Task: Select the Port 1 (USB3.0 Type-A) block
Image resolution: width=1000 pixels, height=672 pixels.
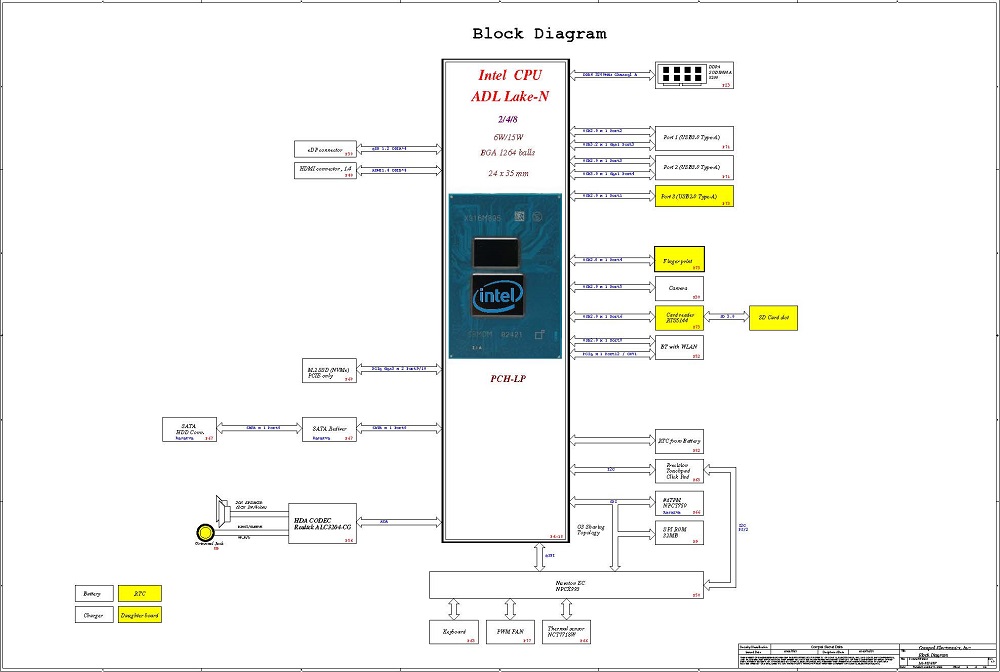Action: coord(694,138)
